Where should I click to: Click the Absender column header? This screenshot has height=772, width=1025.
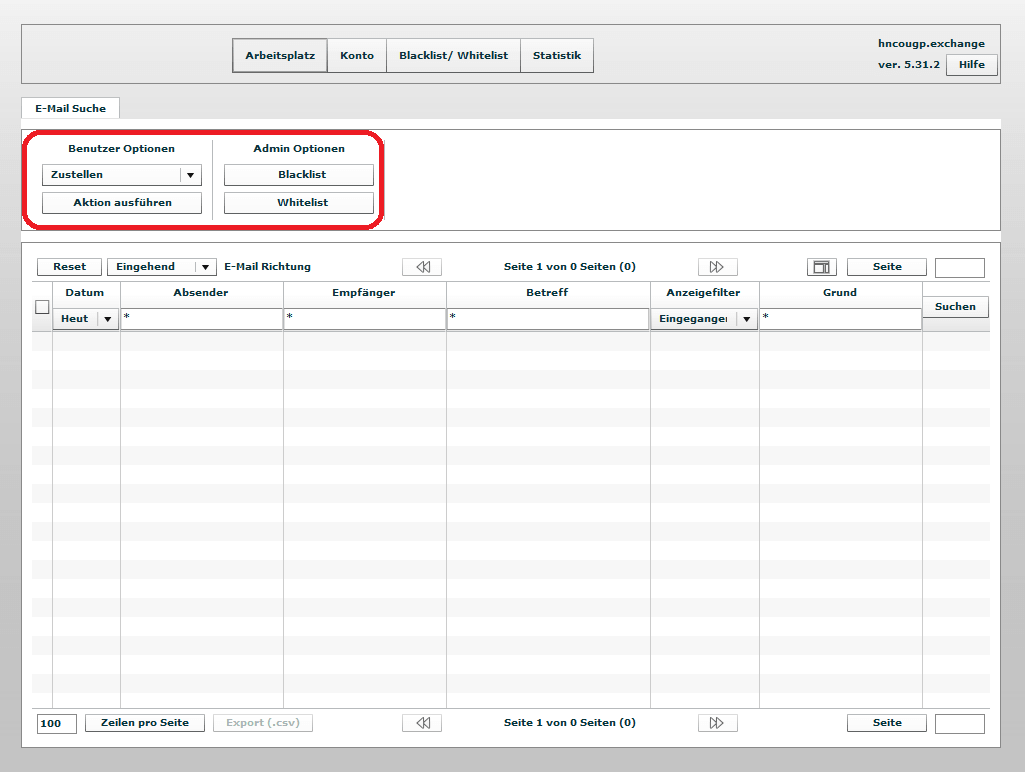click(x=201, y=293)
